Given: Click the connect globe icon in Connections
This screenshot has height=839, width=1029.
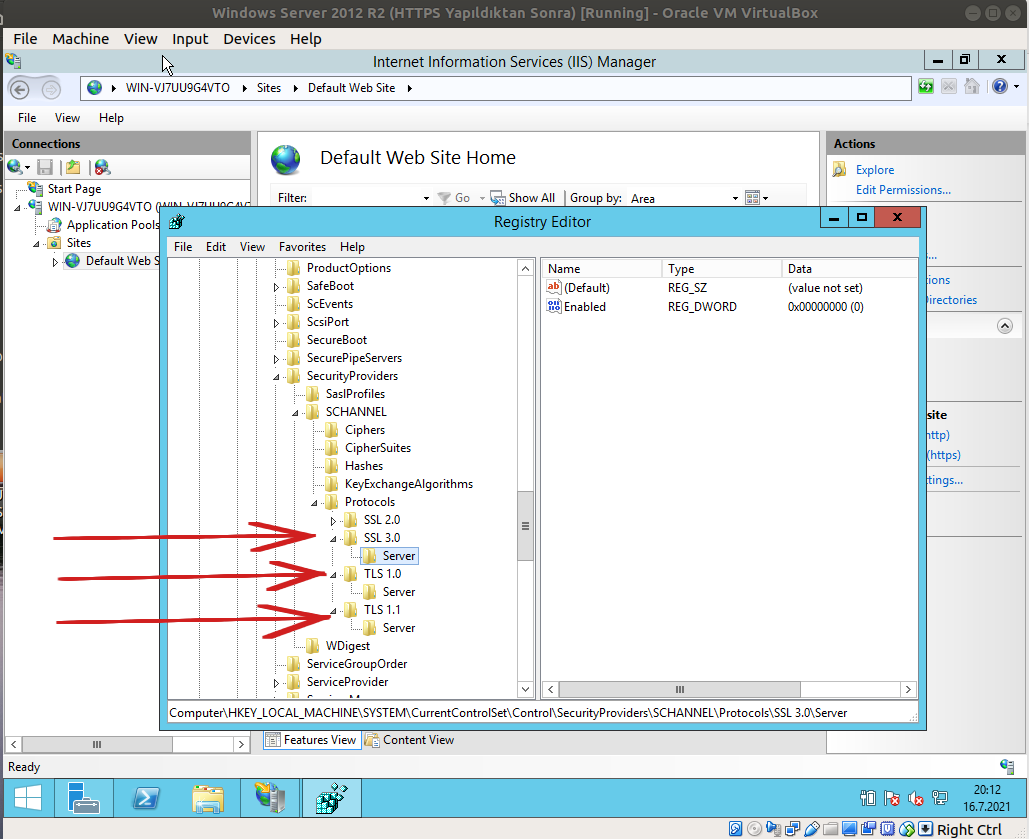Looking at the screenshot, I should 14,167.
